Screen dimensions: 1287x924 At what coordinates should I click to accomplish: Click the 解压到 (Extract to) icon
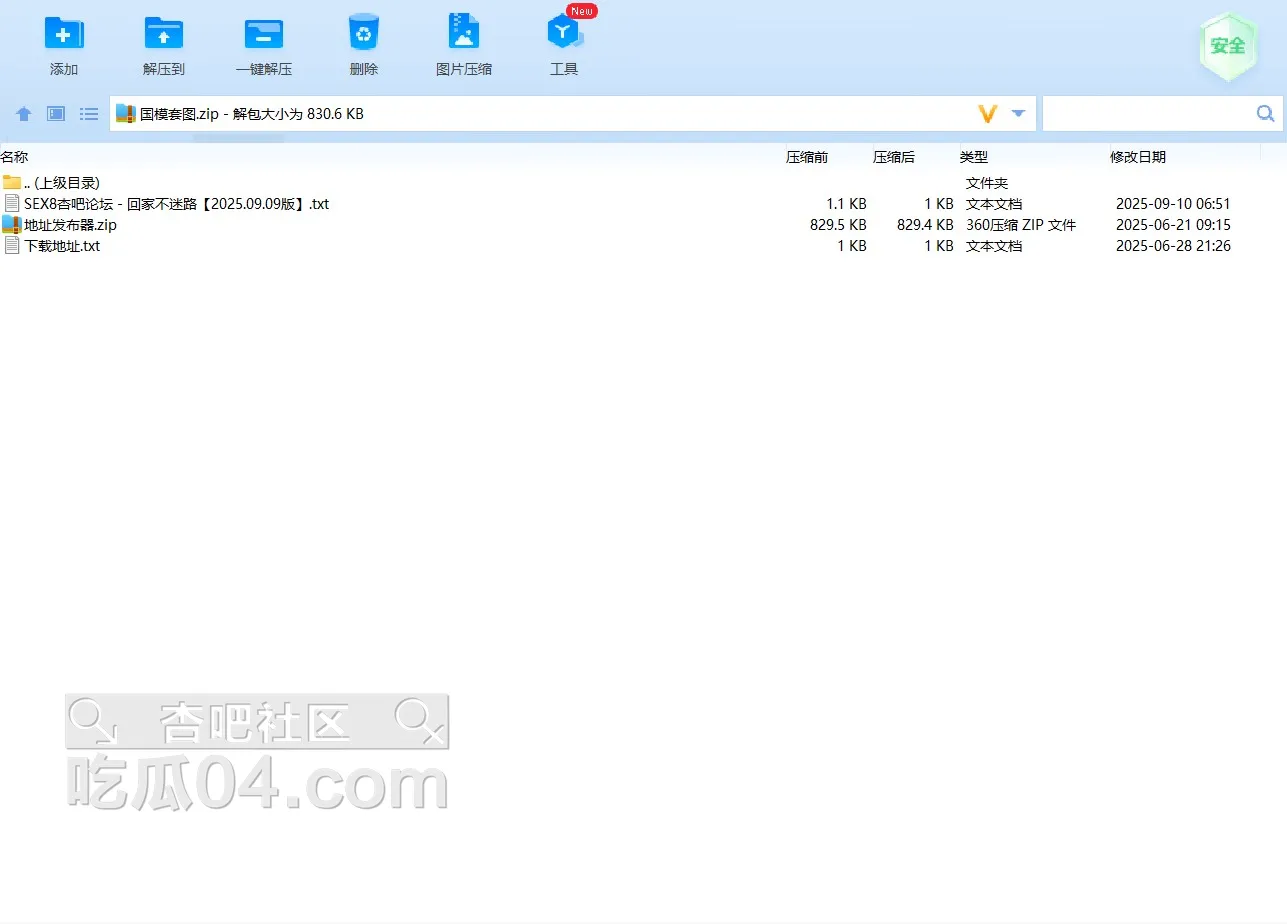pos(164,35)
